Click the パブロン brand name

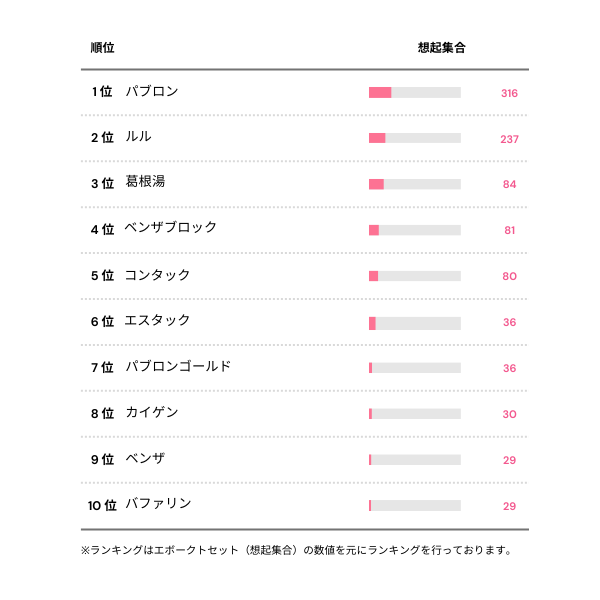[152, 92]
